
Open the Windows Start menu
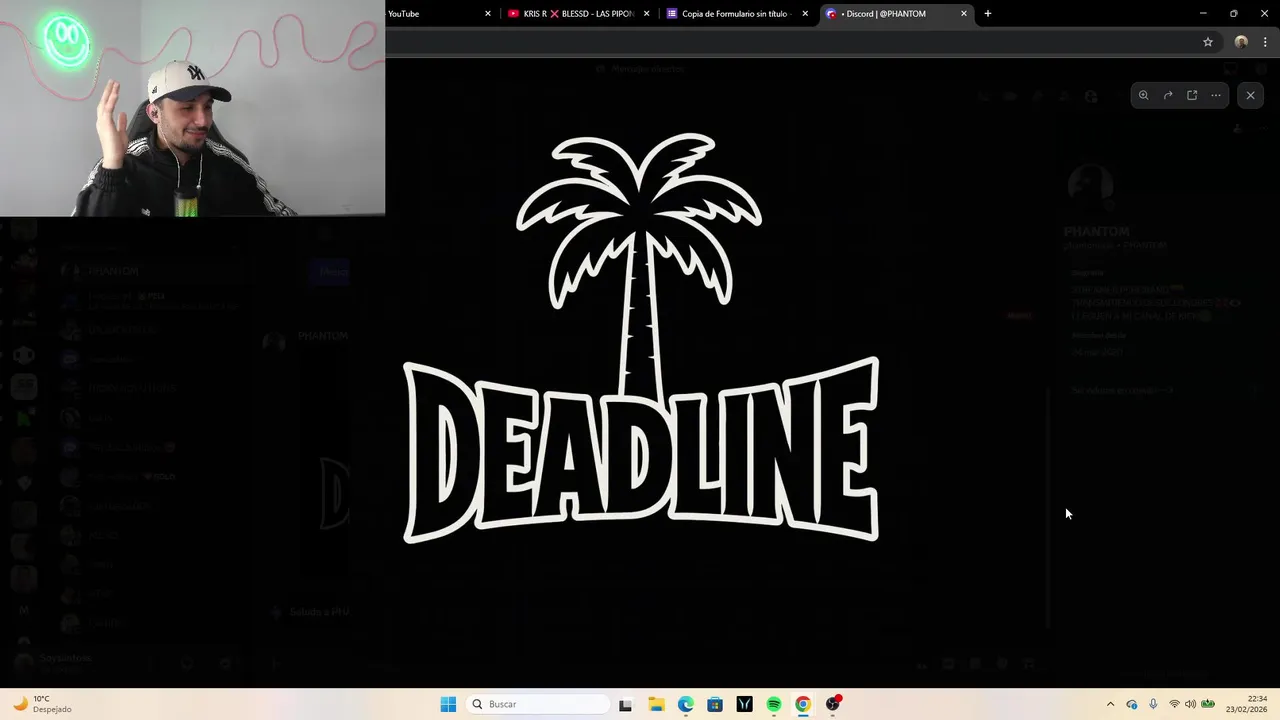pos(448,704)
